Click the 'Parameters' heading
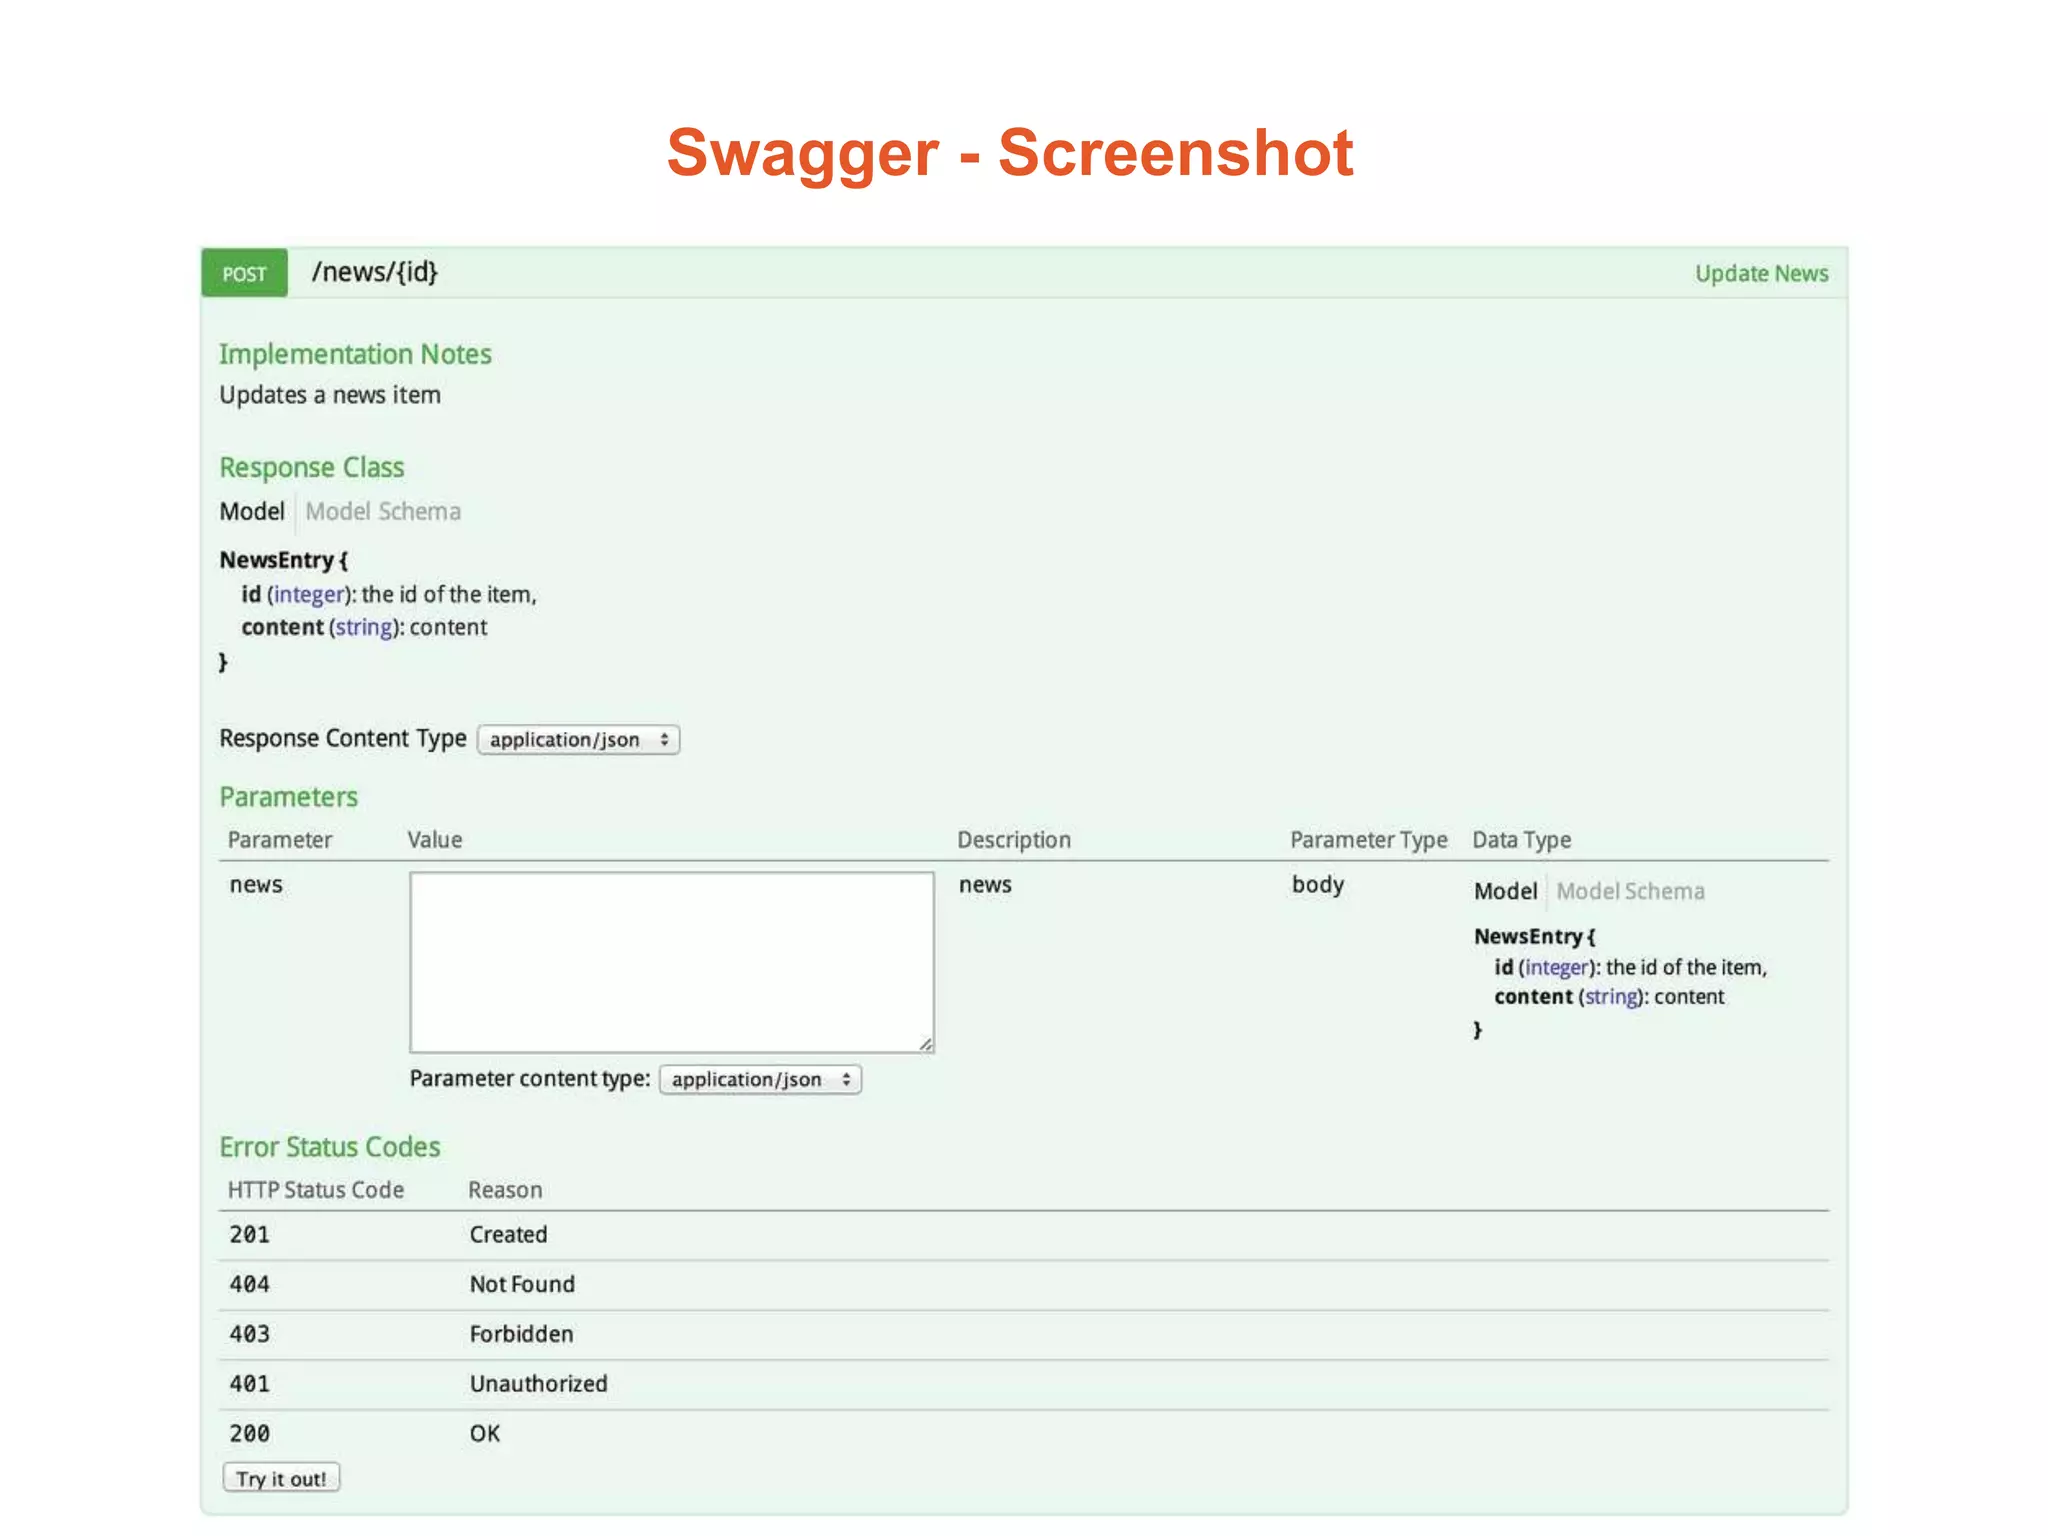The image size is (2048, 1536). (x=289, y=797)
